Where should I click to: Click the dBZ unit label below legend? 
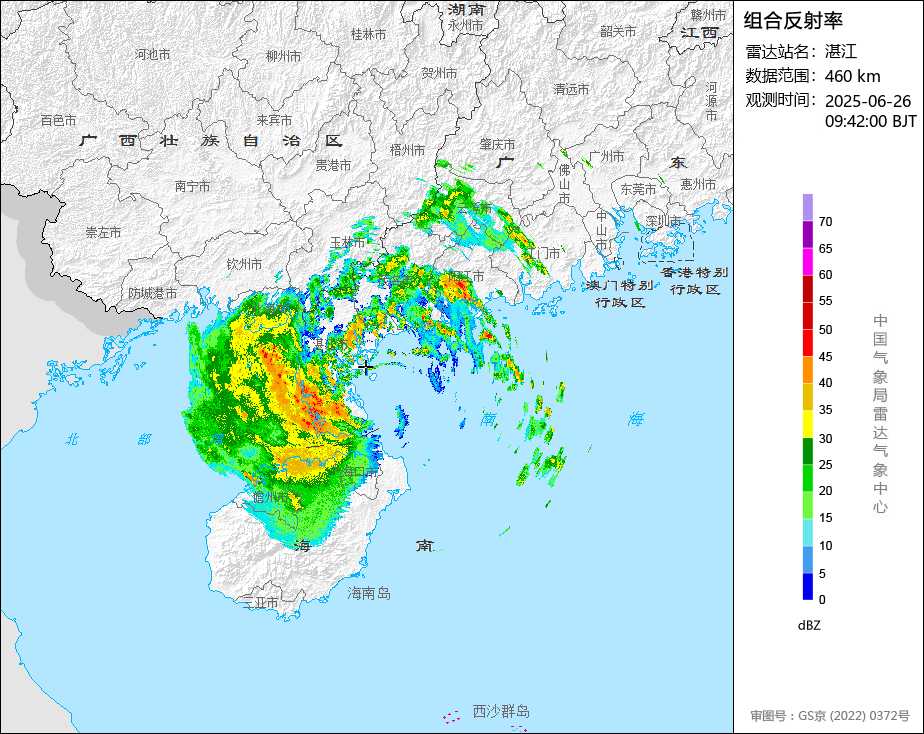click(x=810, y=625)
